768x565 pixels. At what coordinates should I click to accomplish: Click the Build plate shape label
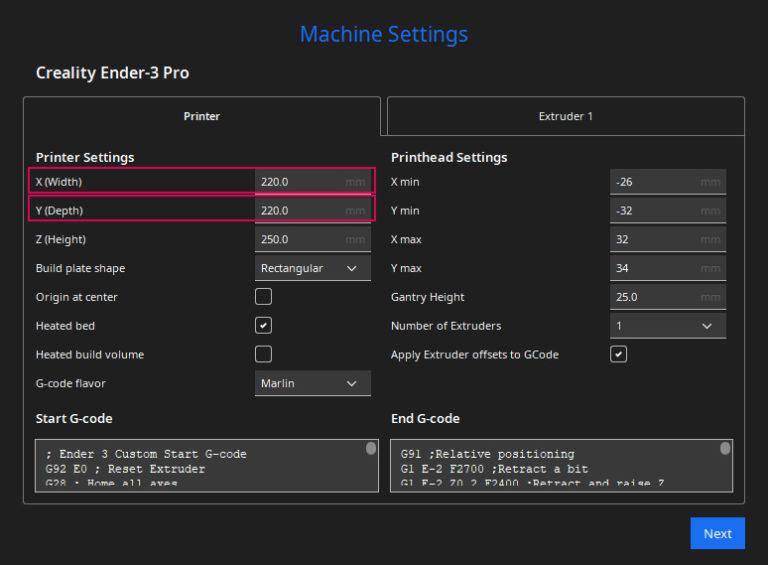tap(80, 268)
